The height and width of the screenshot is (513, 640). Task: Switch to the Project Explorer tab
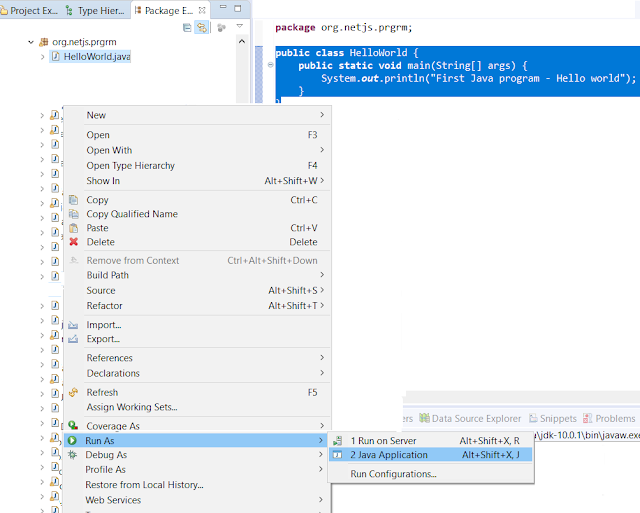point(29,10)
